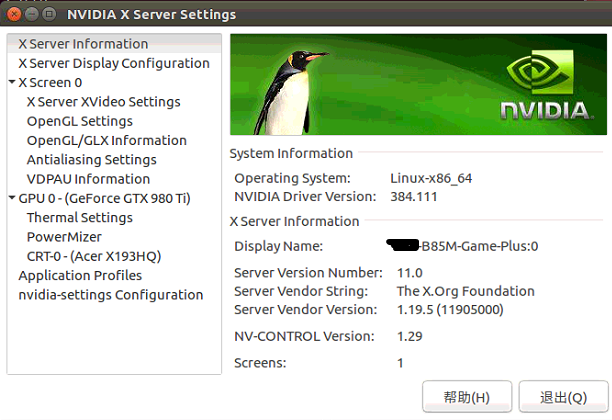This screenshot has height=420, width=612.
Task: Click the Server Vendor Version label
Action: [x=306, y=310]
